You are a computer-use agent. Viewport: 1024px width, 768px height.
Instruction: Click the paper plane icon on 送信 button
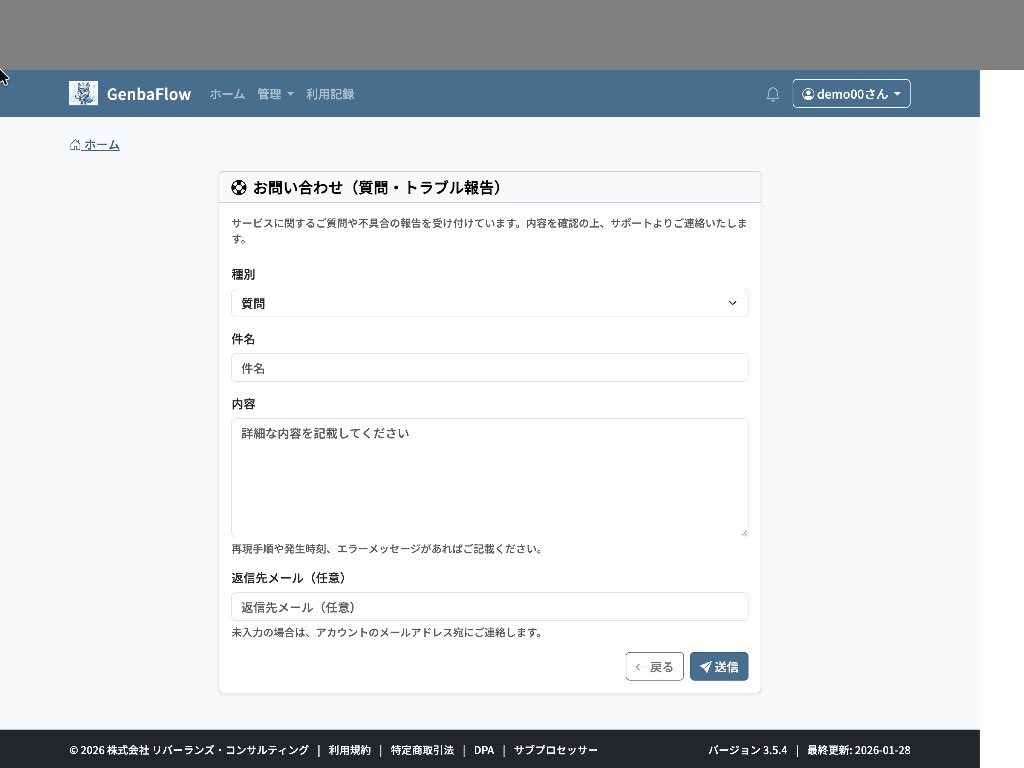coord(705,666)
